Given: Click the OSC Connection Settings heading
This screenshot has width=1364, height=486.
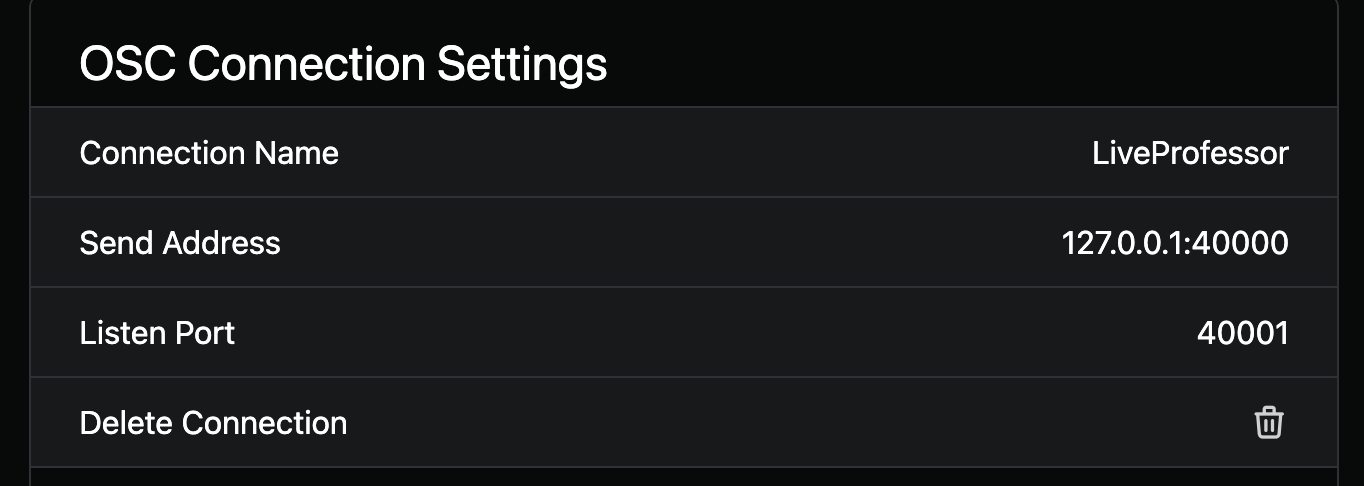Looking at the screenshot, I should tap(343, 65).
